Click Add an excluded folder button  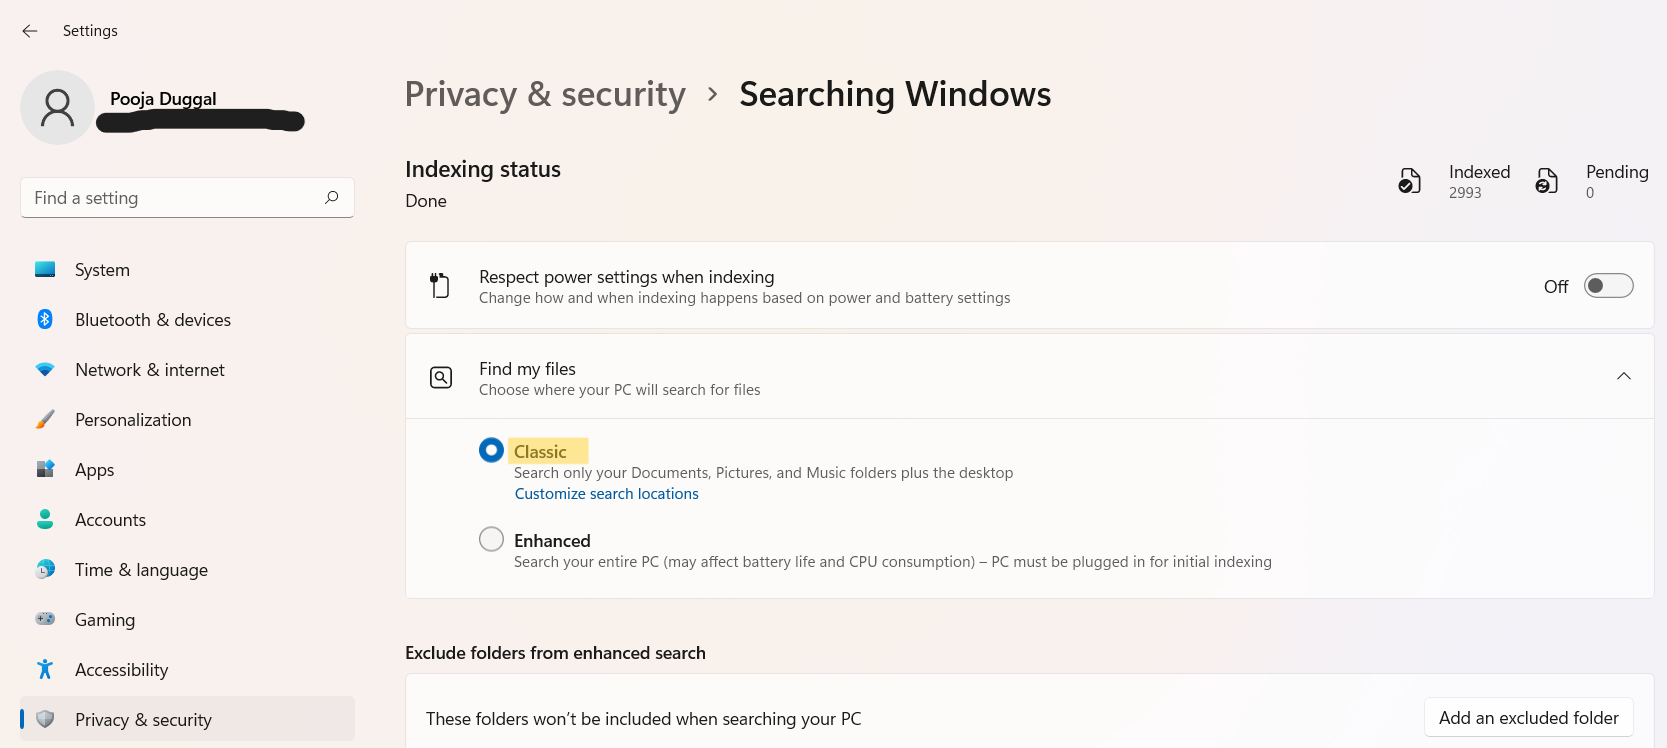(x=1528, y=718)
